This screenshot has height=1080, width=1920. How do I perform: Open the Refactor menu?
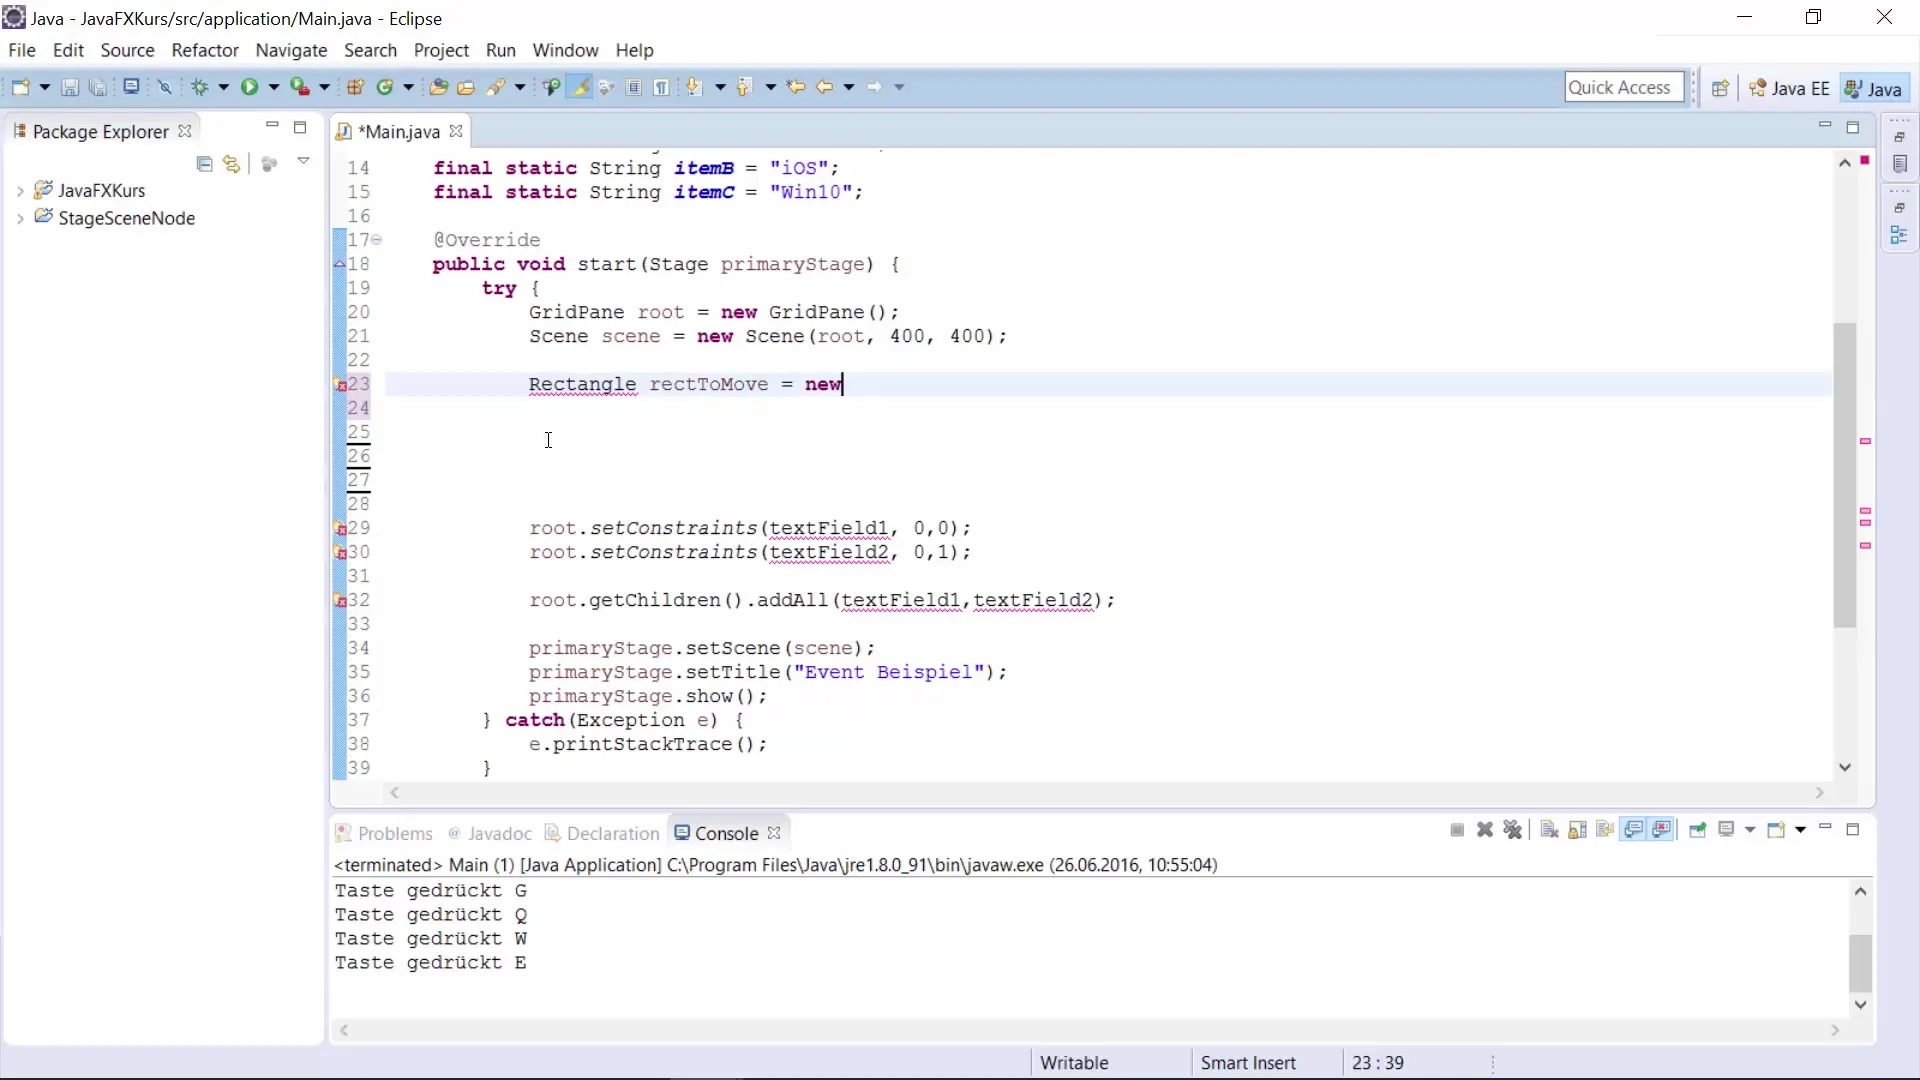click(205, 50)
